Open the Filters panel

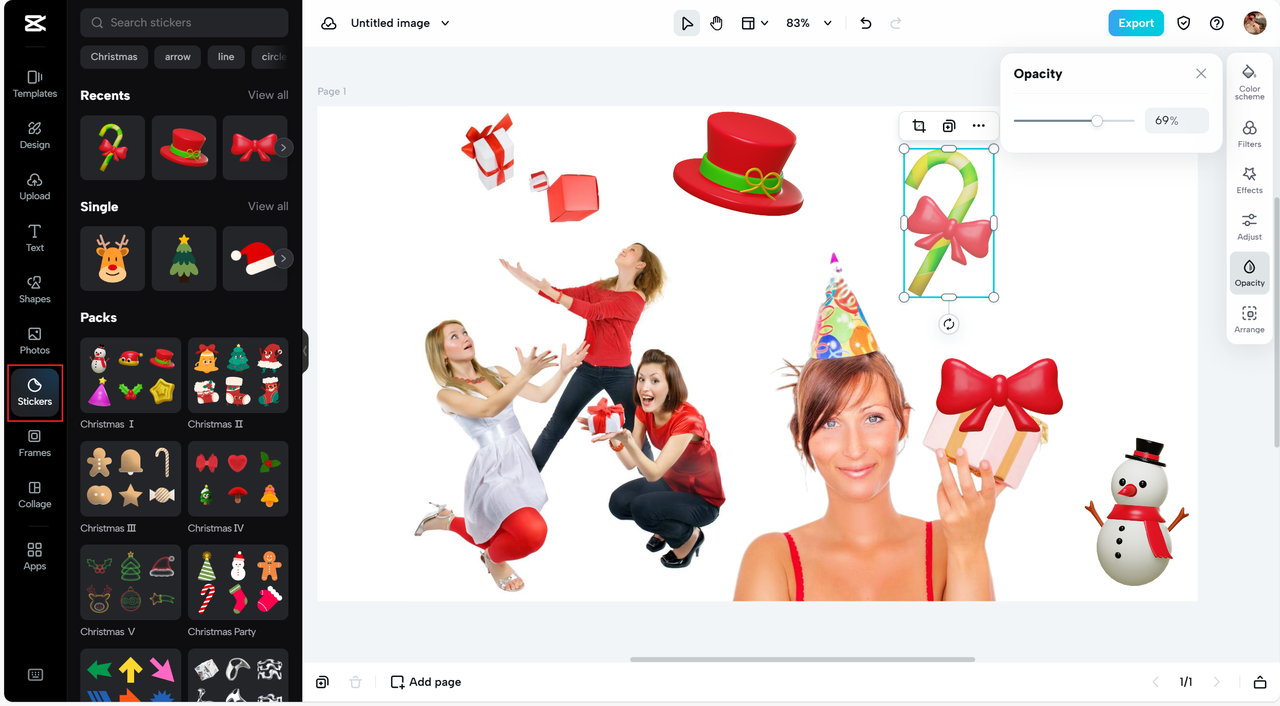pos(1250,134)
